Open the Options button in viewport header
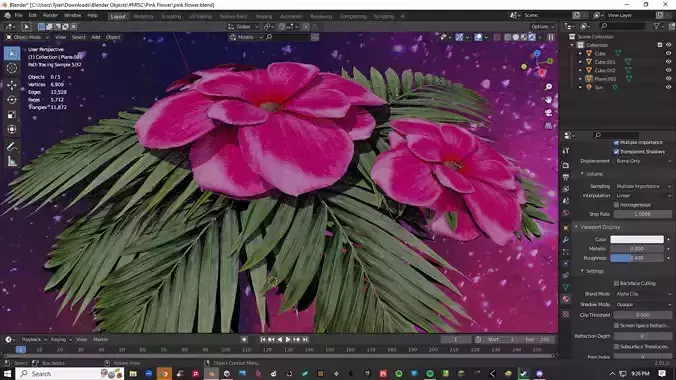676x380 pixels. click(x=542, y=27)
